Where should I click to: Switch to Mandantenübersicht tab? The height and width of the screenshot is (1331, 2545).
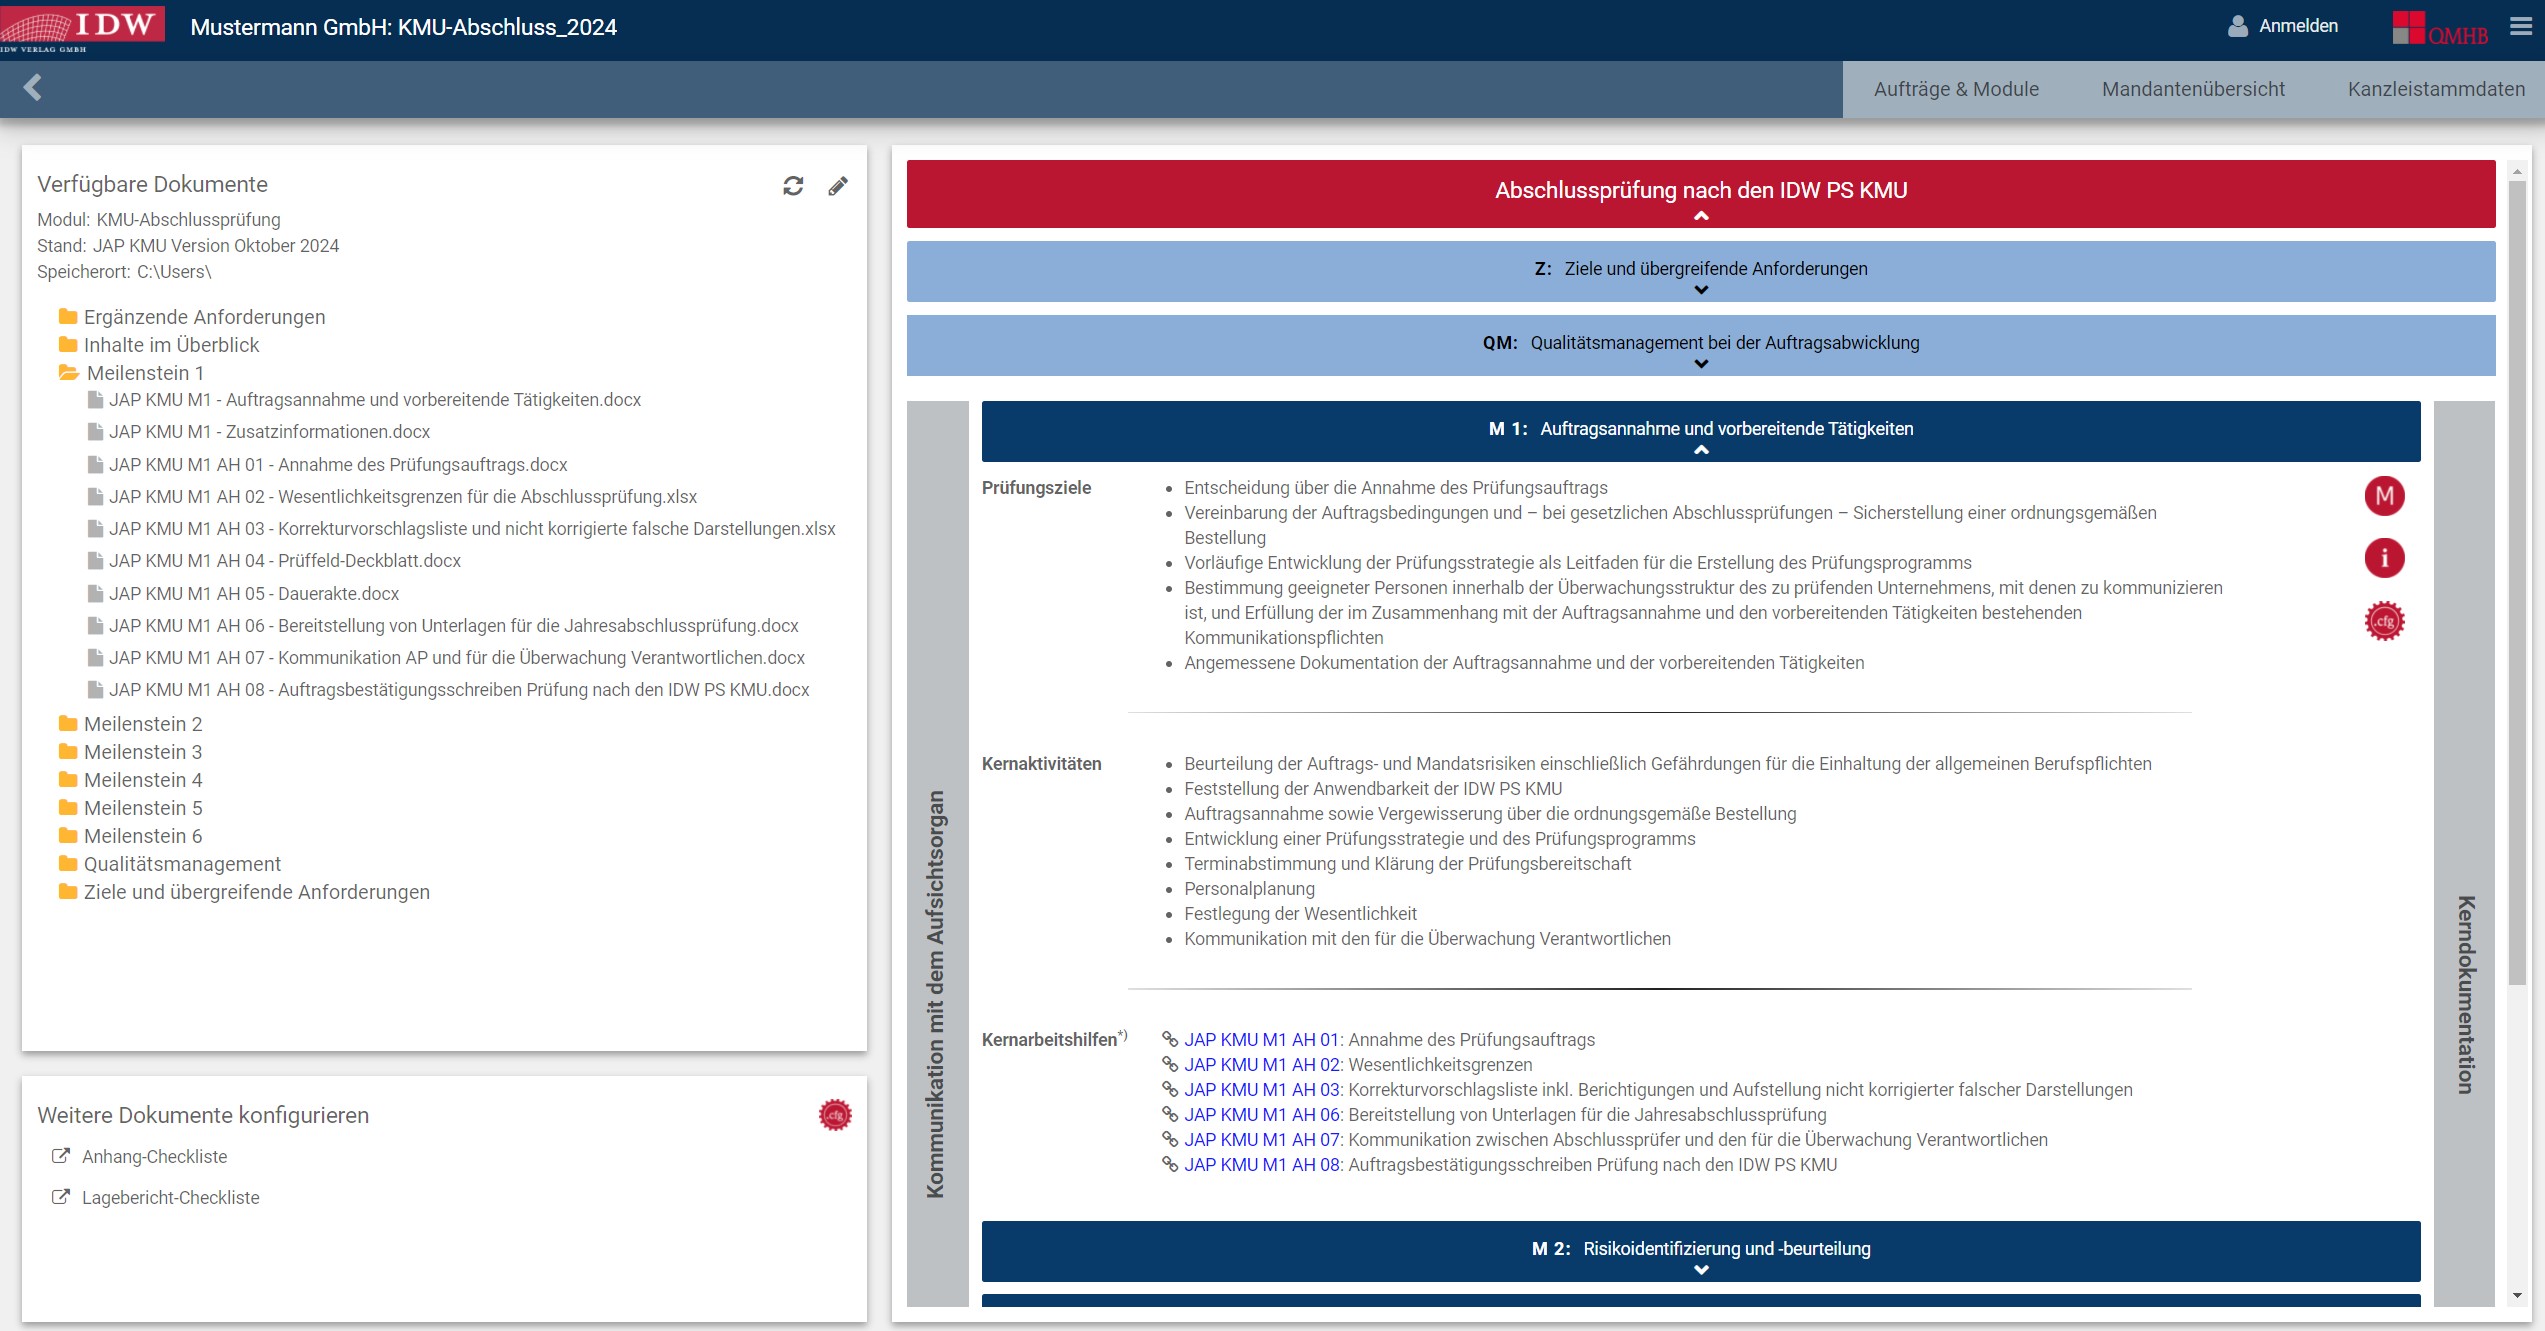coord(2192,89)
